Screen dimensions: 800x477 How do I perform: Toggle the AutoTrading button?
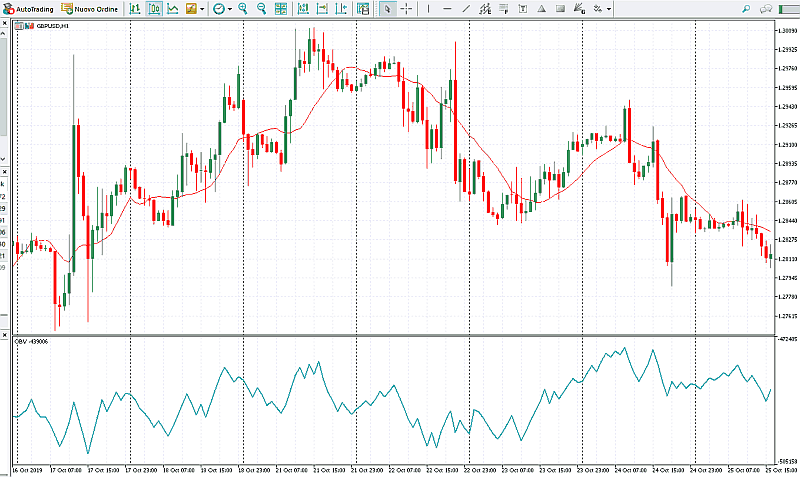click(x=29, y=9)
